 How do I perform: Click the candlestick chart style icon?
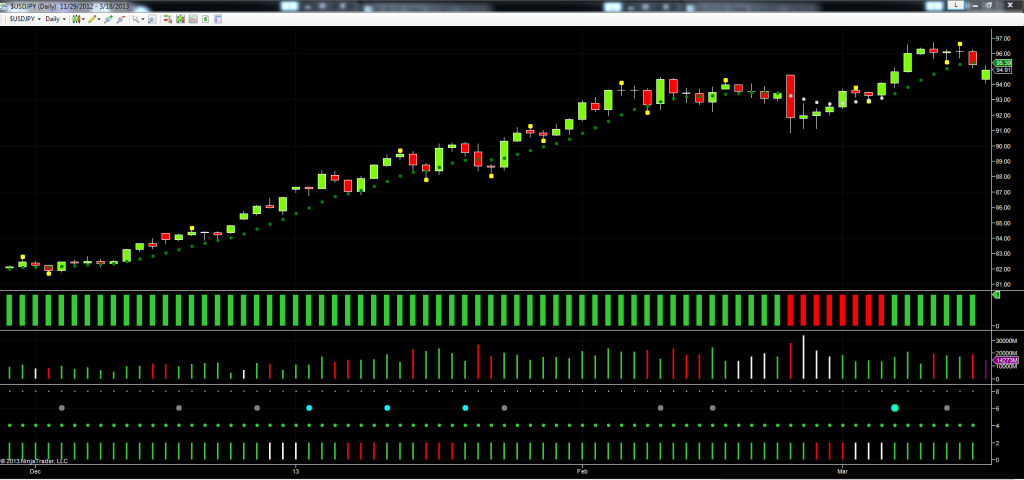76,19
